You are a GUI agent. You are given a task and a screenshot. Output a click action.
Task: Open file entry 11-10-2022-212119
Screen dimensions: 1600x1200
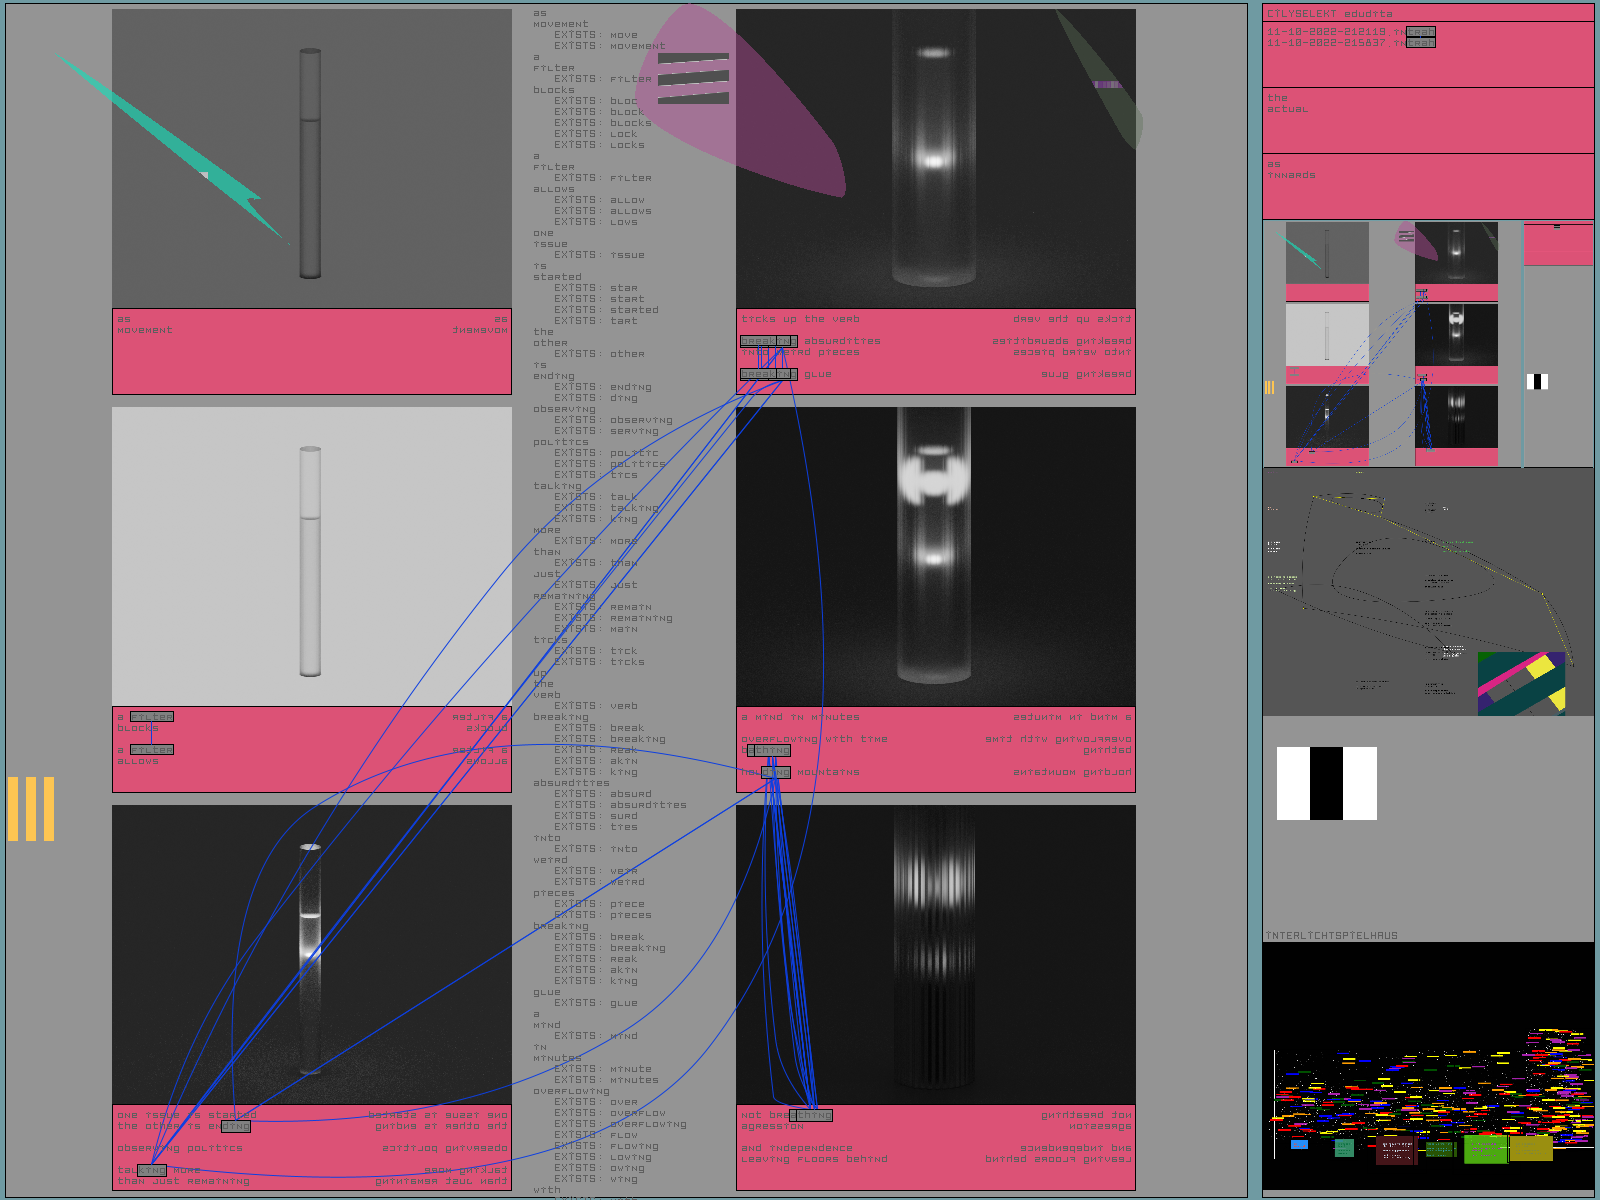1350,32
